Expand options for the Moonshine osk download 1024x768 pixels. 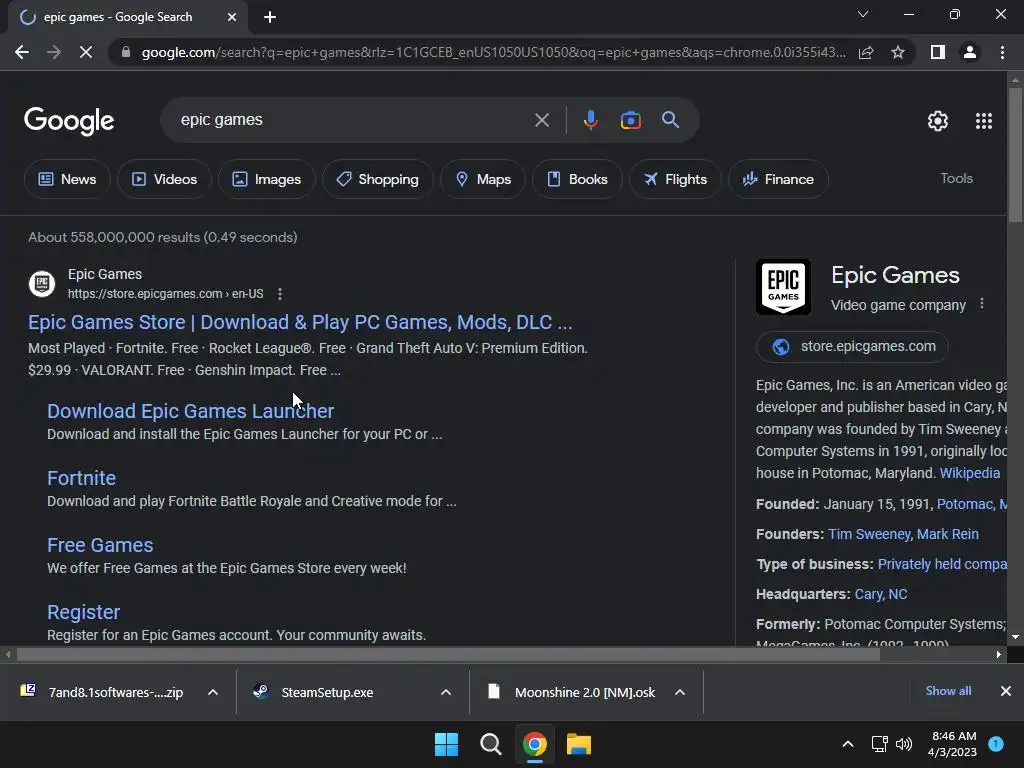click(x=679, y=692)
